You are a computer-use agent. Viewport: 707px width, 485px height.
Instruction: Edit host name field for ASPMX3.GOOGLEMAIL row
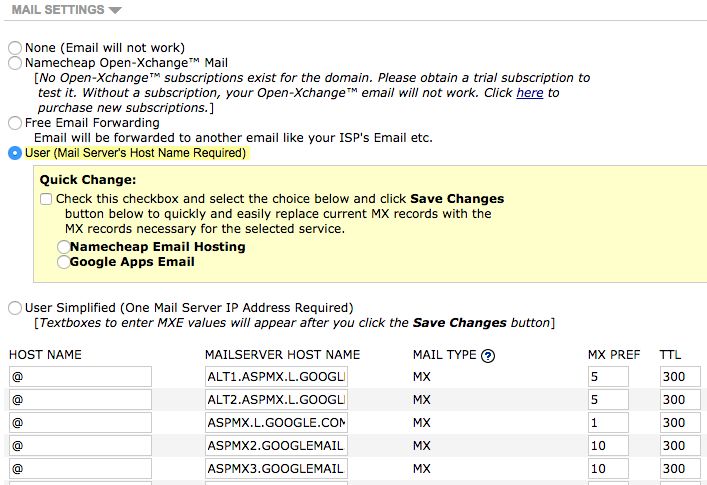click(80, 469)
